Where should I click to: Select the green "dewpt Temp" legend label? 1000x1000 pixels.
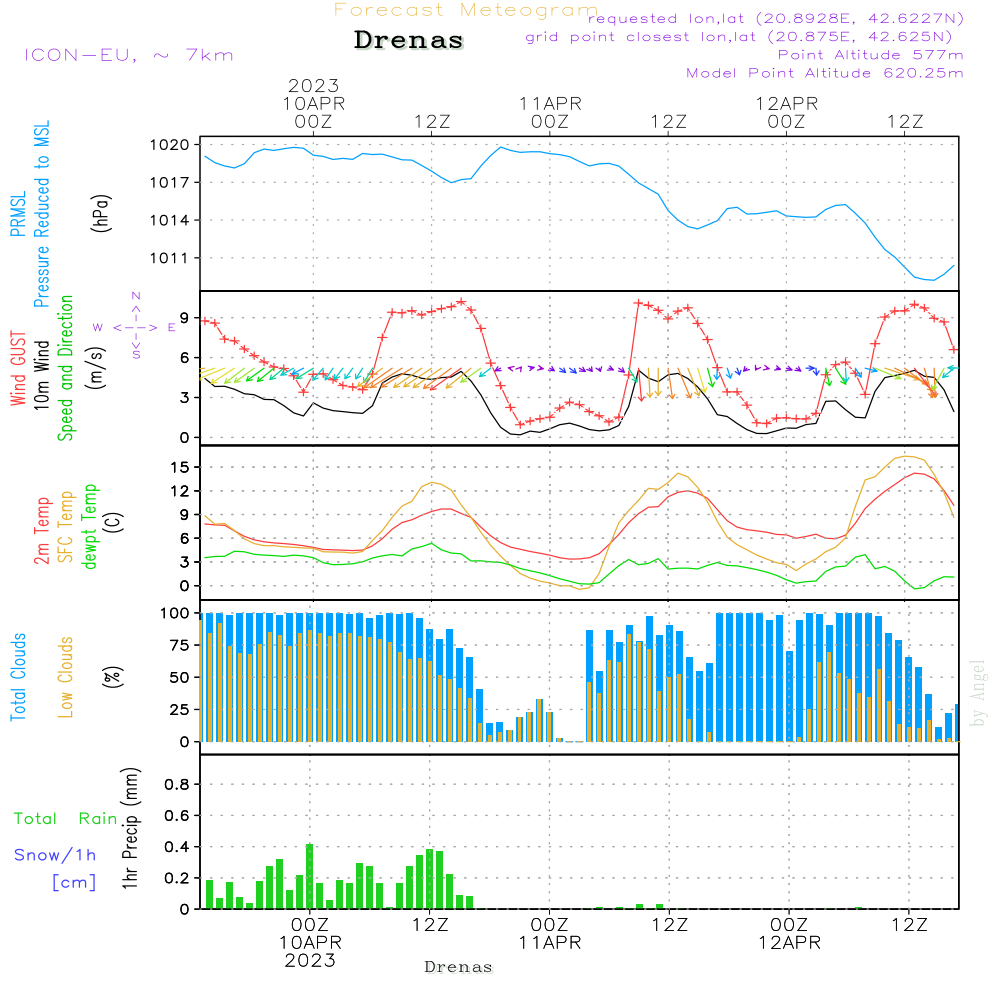point(89,526)
